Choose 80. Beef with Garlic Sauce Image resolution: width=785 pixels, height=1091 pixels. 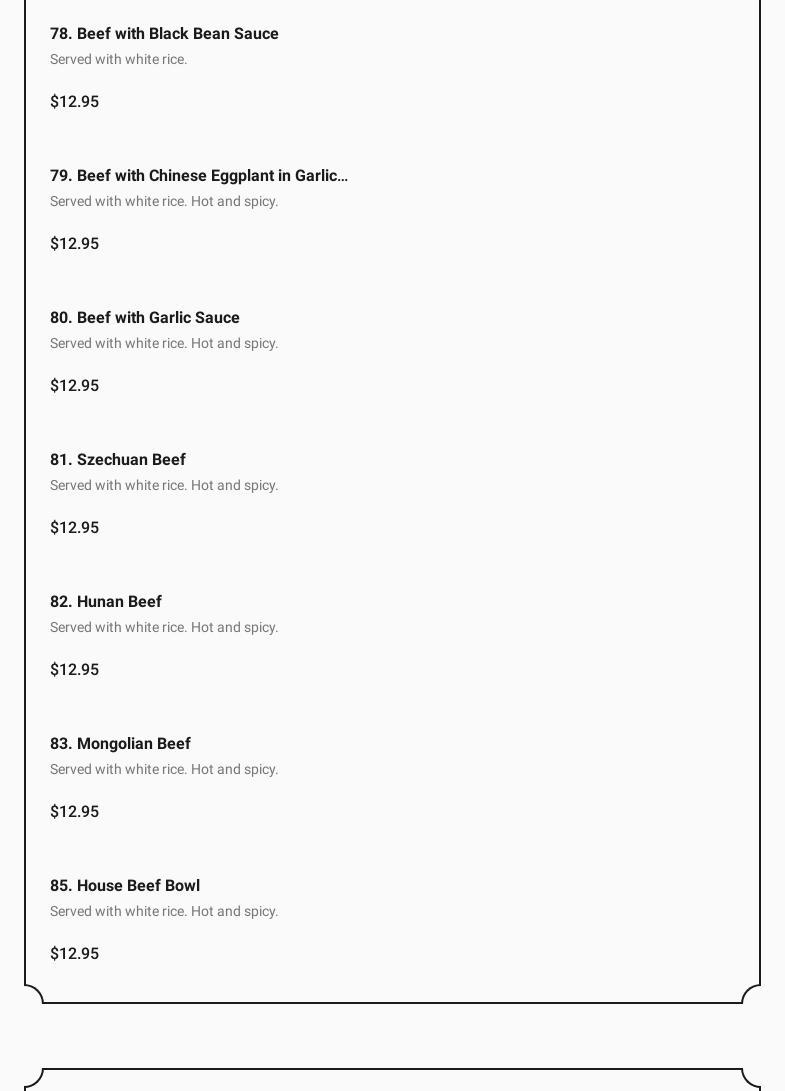coord(145,318)
